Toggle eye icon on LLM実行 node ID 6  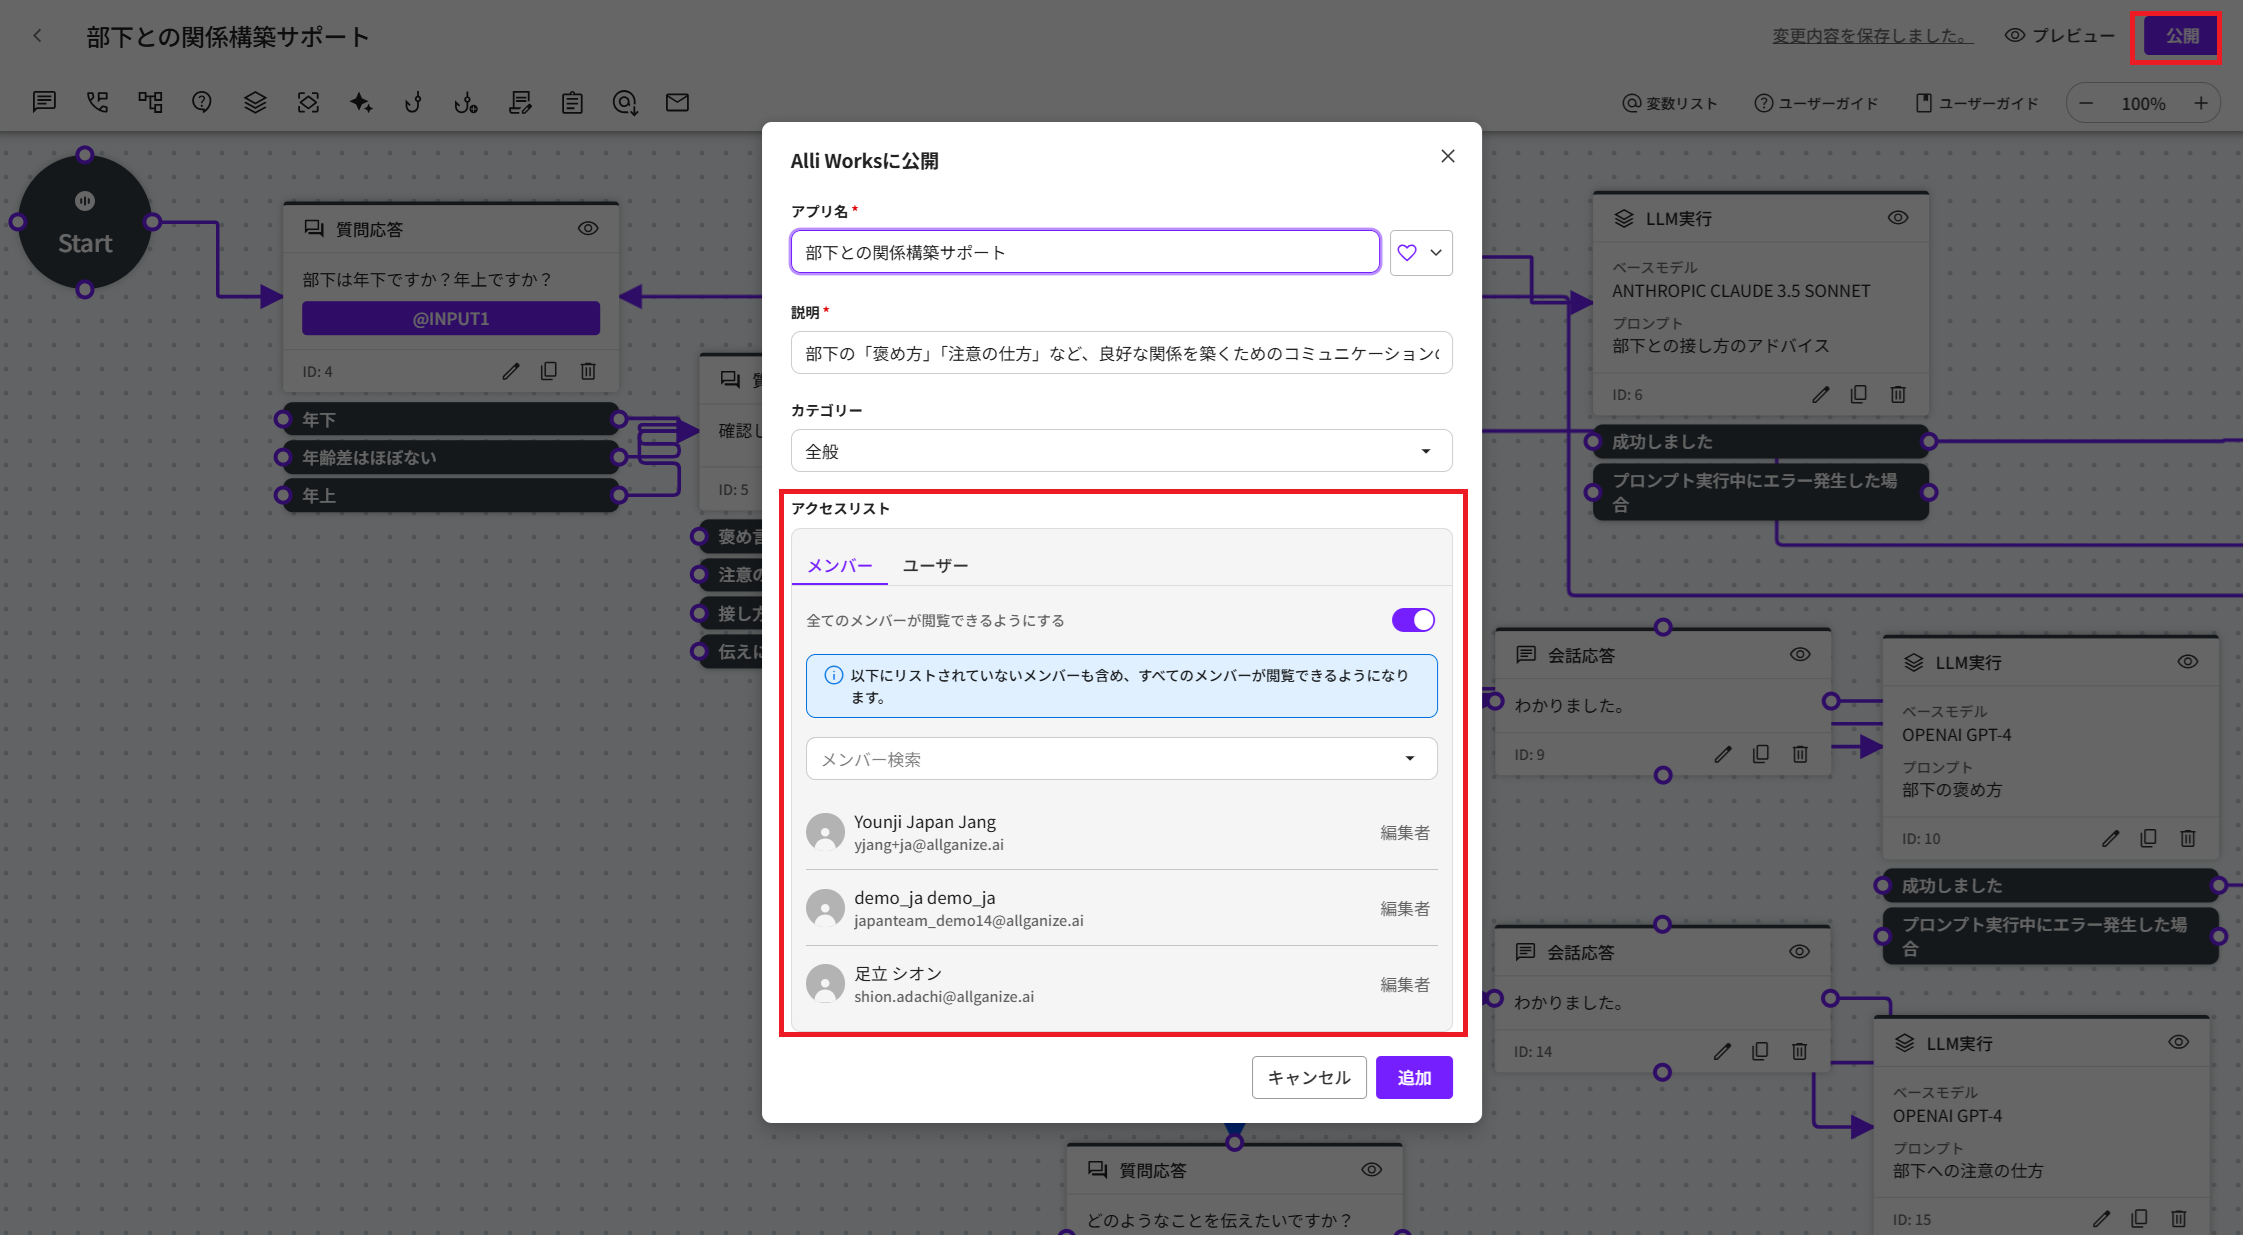[x=1897, y=218]
